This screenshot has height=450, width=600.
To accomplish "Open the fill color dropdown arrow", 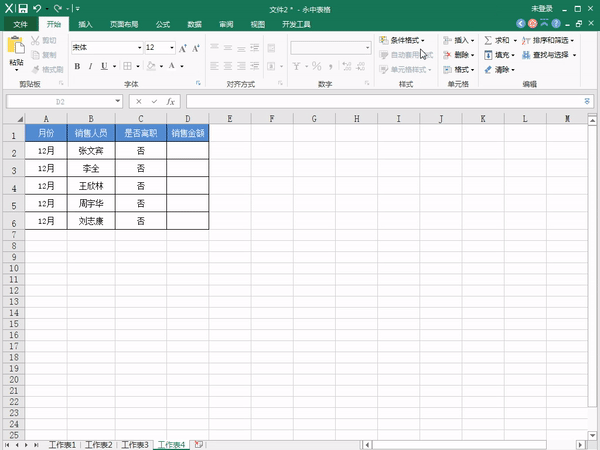I will point(161,67).
